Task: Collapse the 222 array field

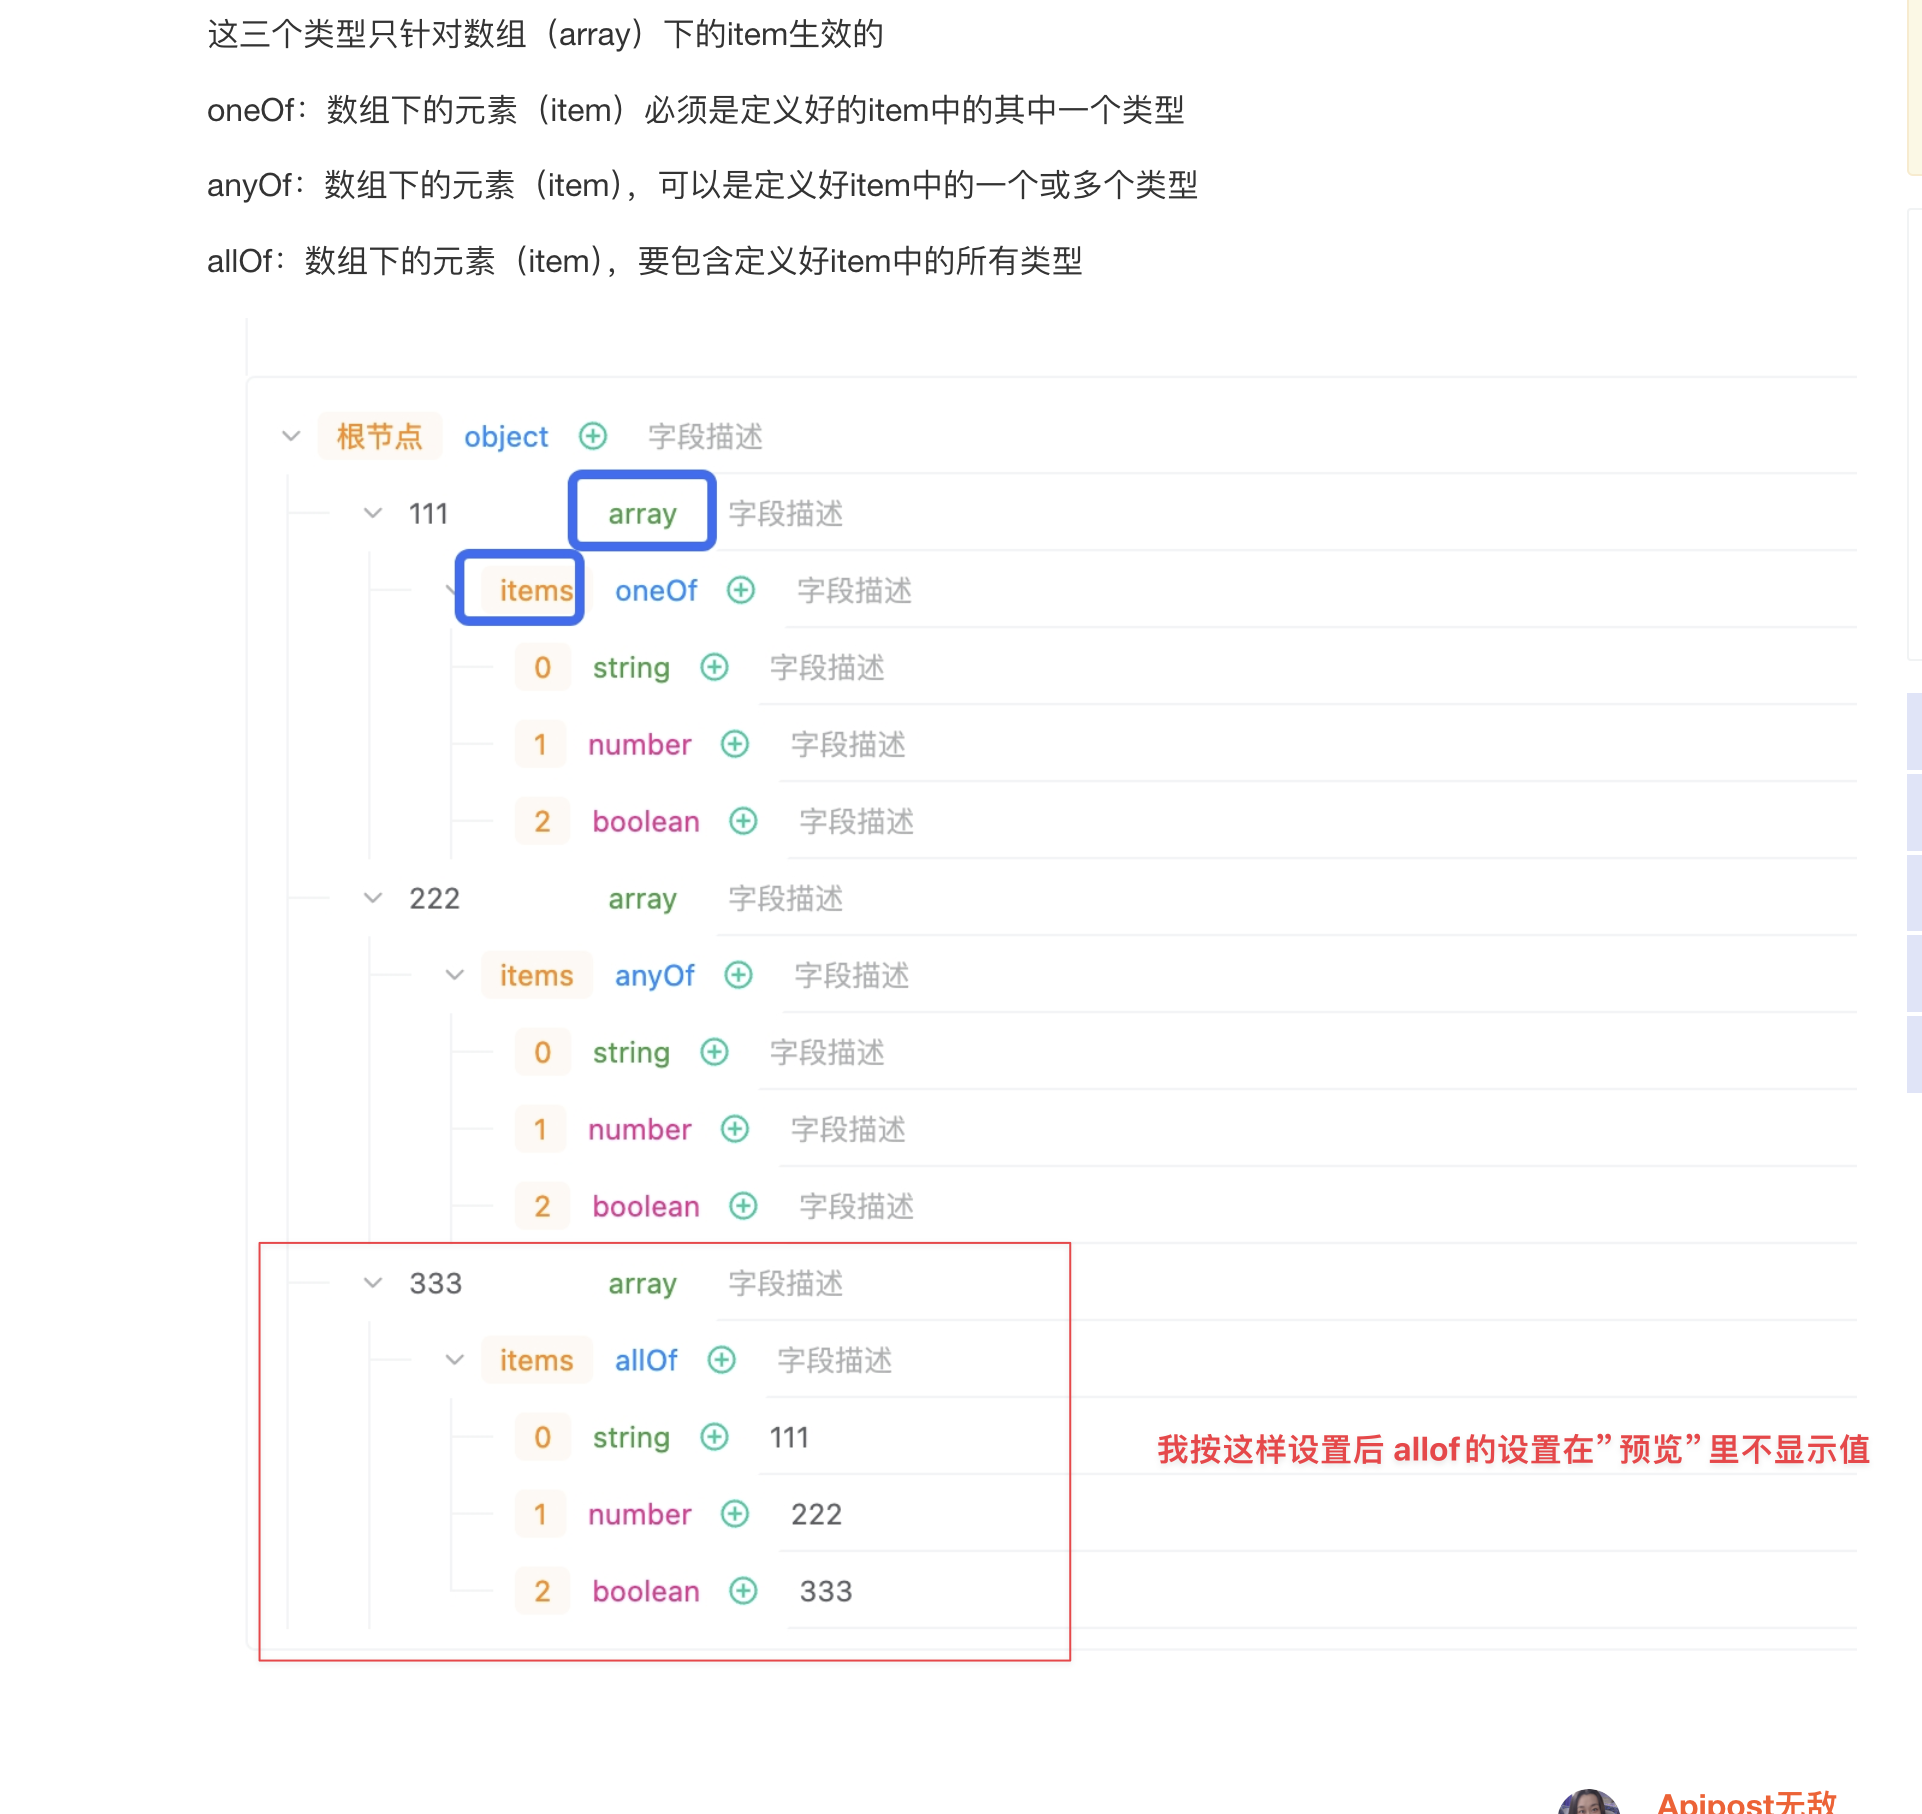Action: tap(373, 897)
